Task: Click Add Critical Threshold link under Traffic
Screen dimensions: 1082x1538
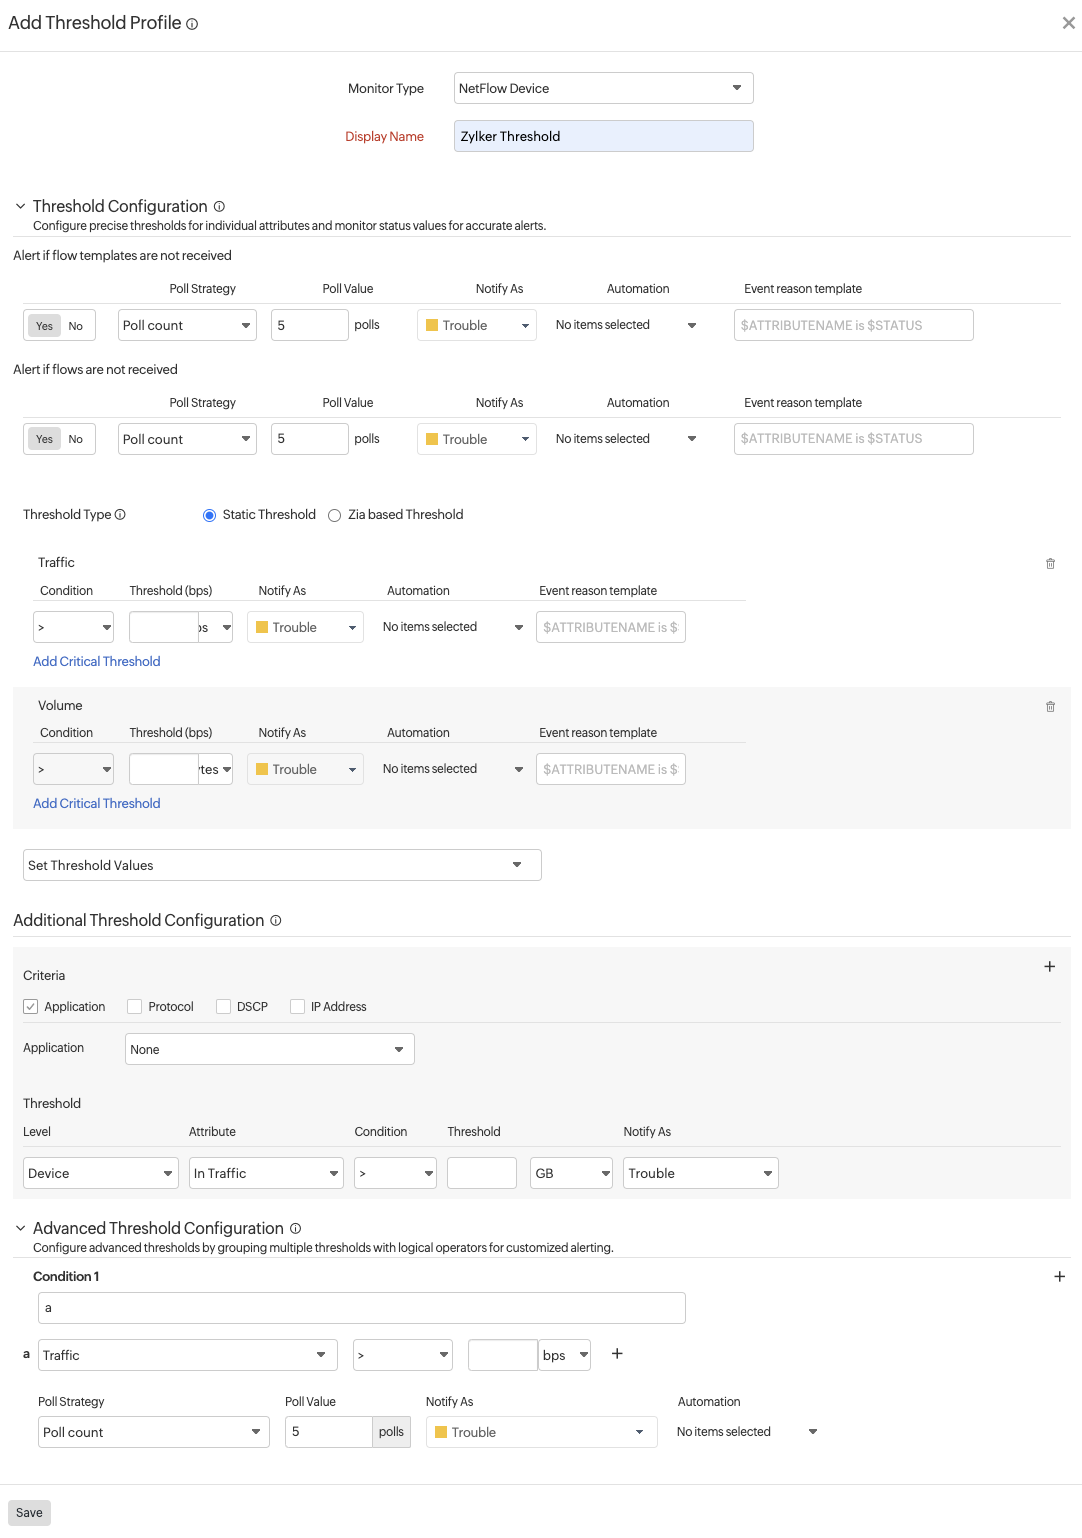Action: click(x=97, y=661)
